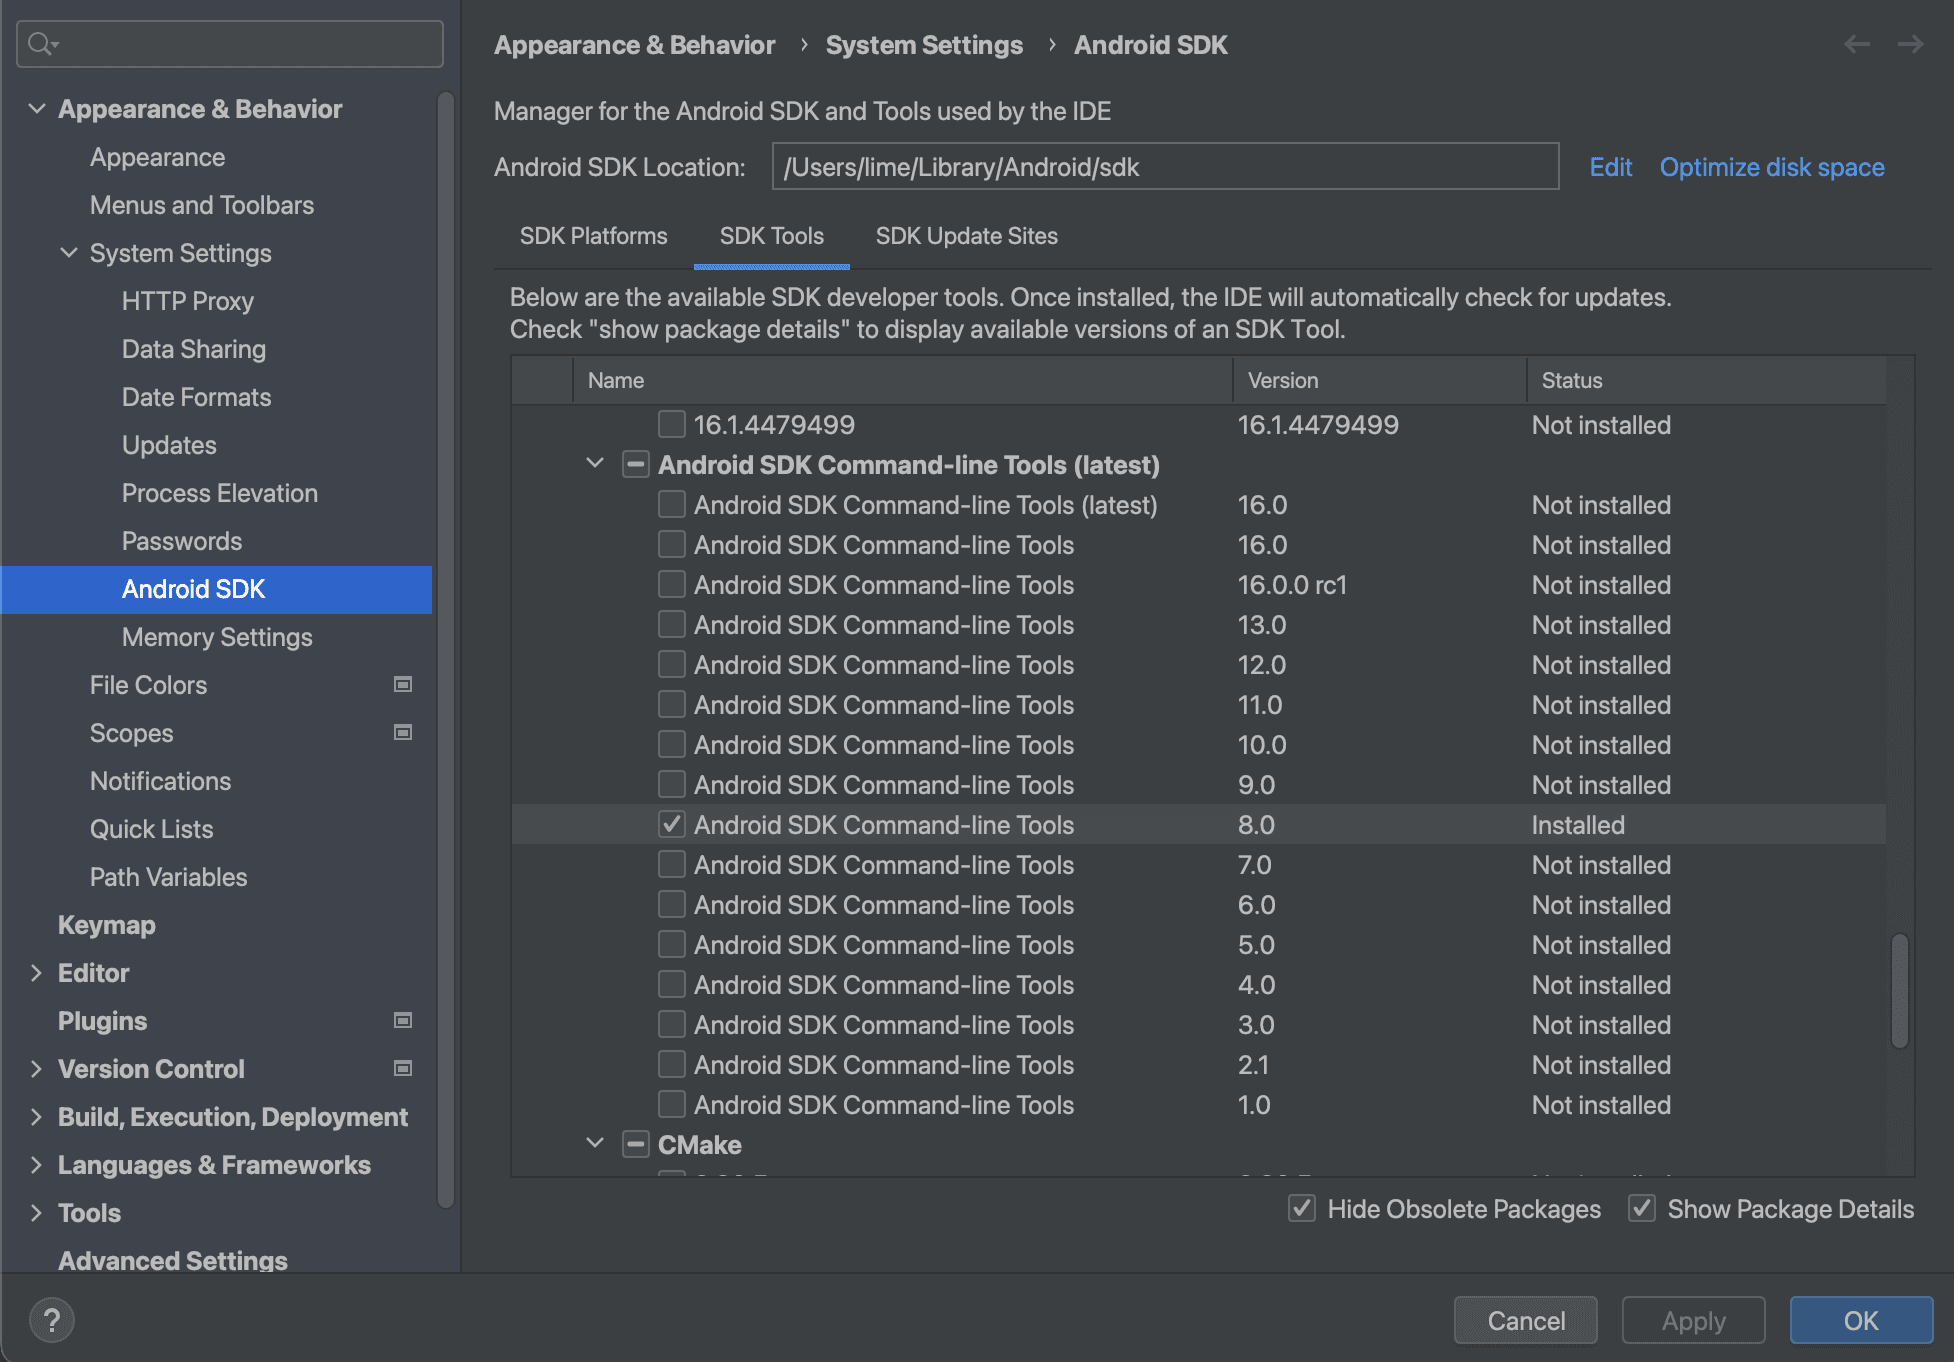Check Command-line Tools version 16.0.0 rc1 checkbox
This screenshot has height=1362, width=1954.
(672, 584)
